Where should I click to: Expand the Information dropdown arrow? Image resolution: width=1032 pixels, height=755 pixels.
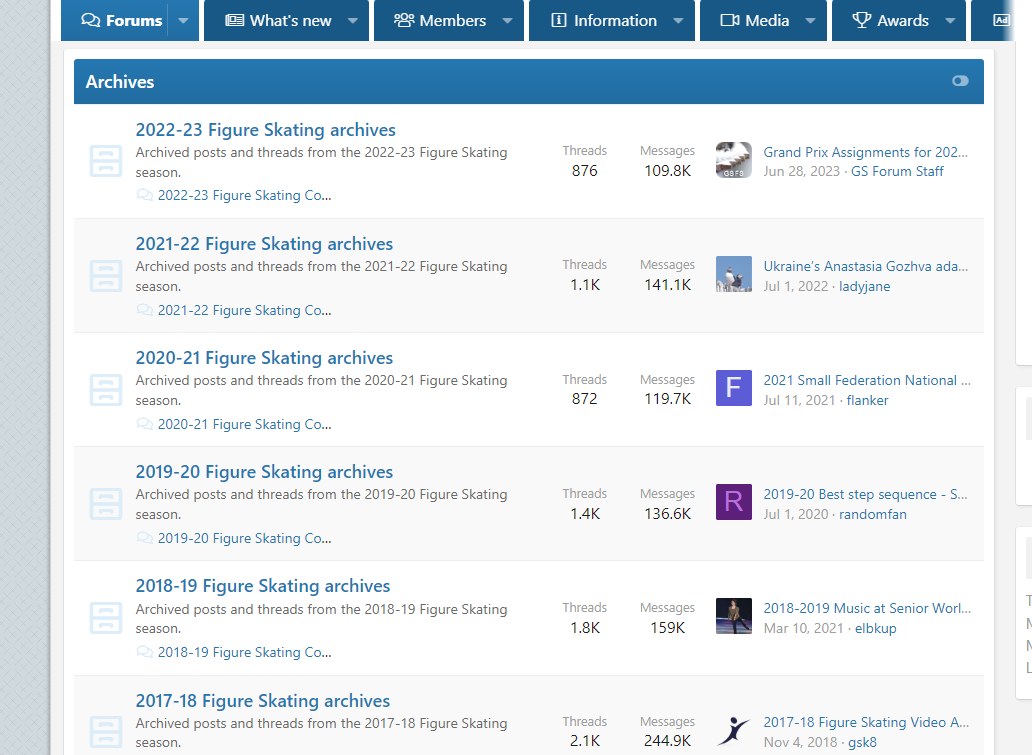678,21
